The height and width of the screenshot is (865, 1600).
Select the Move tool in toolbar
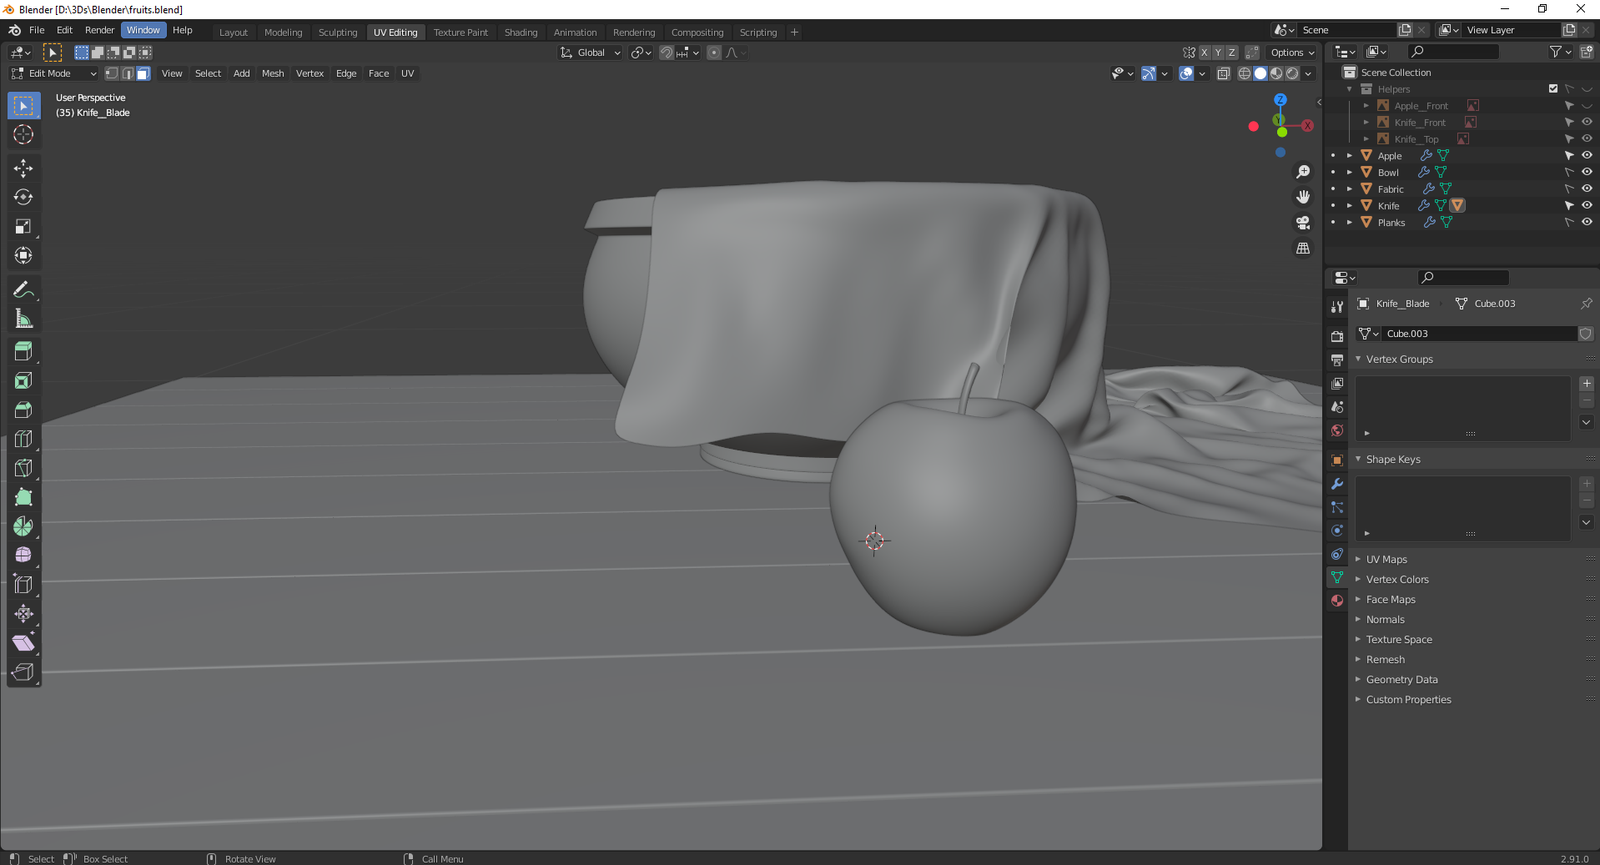click(x=23, y=168)
